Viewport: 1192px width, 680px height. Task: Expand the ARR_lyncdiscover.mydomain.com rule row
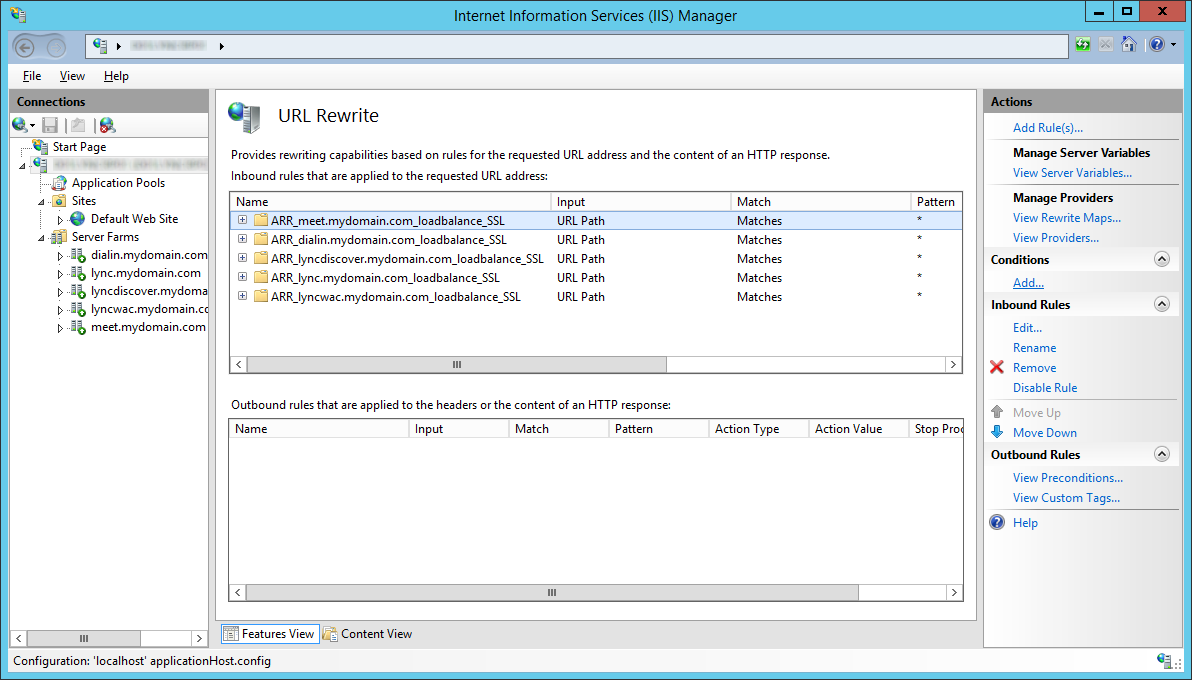pos(243,258)
